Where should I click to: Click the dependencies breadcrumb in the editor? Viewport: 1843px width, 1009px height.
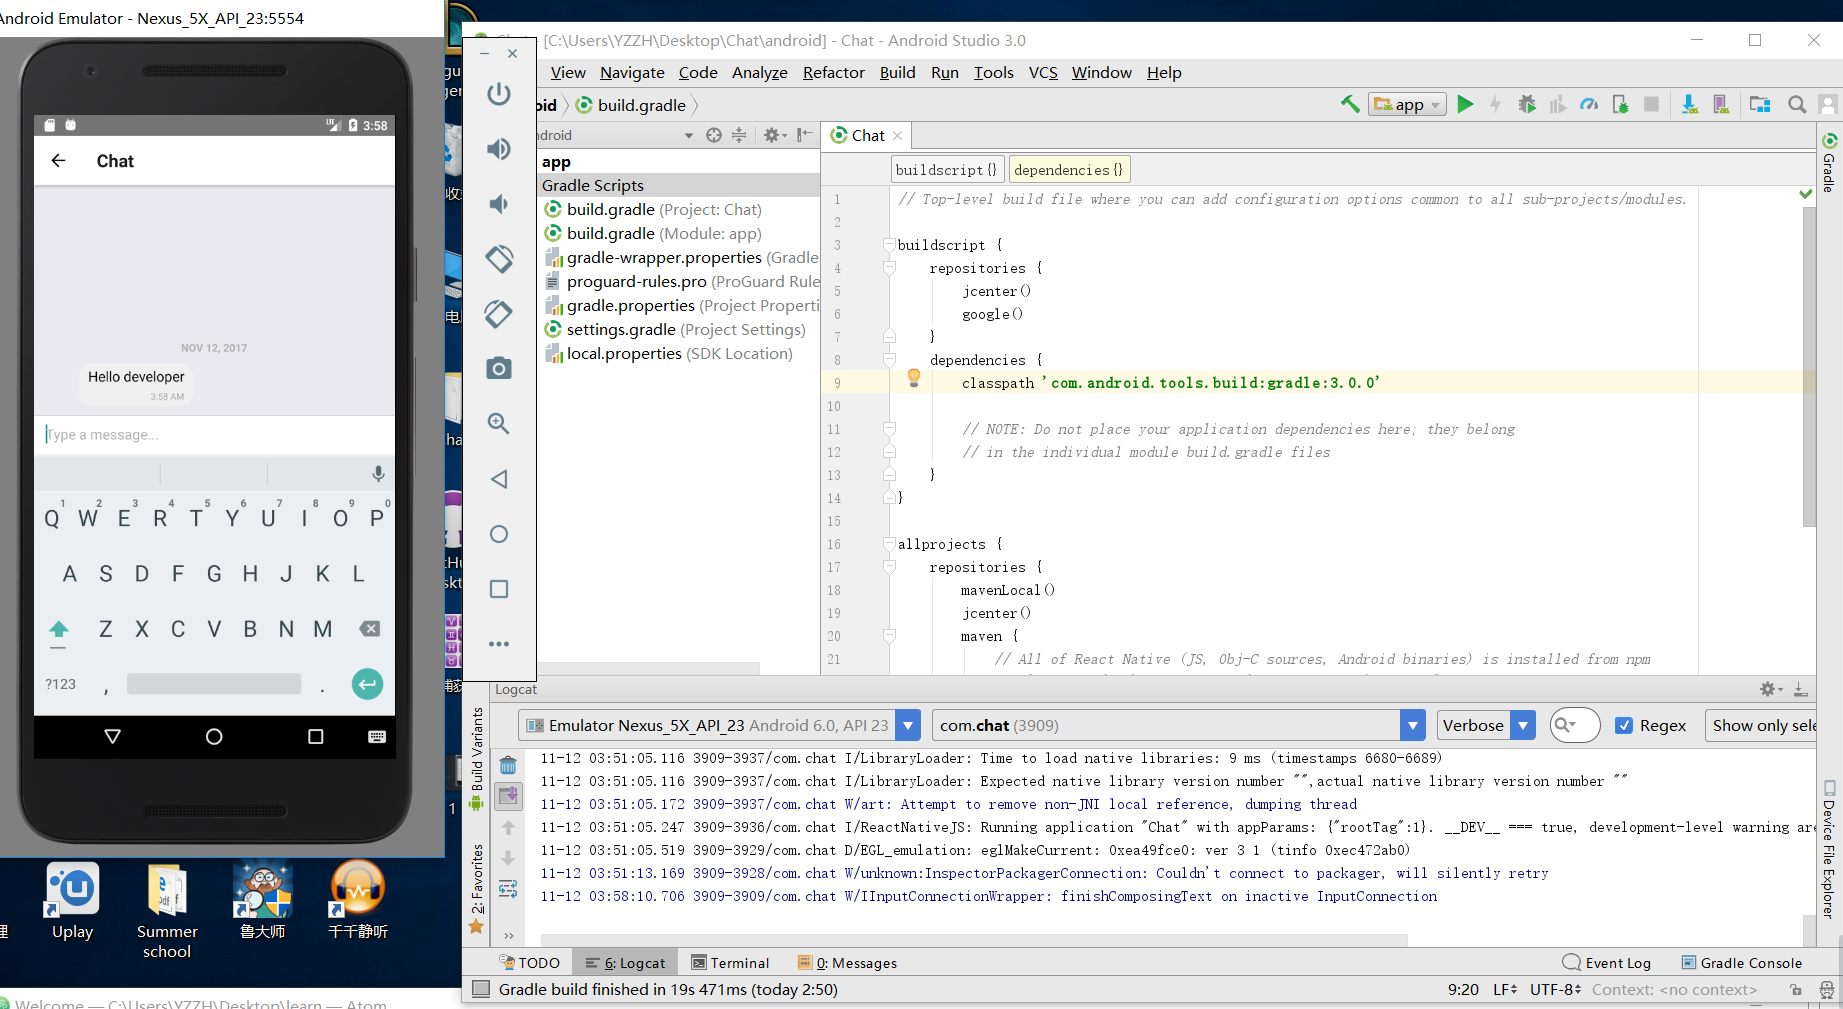[x=1069, y=170]
